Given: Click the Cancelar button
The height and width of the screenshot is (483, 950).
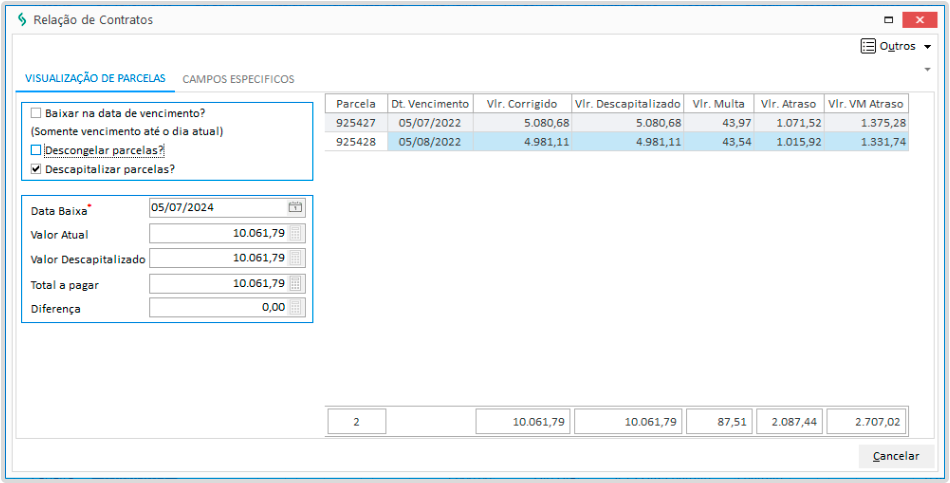Looking at the screenshot, I should 896,456.
